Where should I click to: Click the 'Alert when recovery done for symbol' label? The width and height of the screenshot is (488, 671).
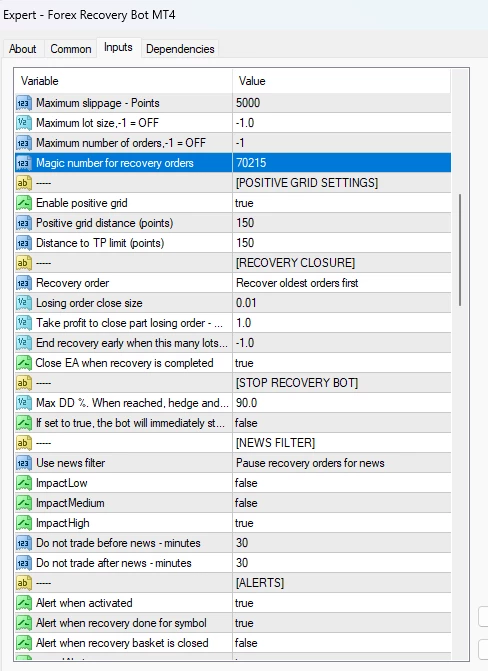pos(121,623)
